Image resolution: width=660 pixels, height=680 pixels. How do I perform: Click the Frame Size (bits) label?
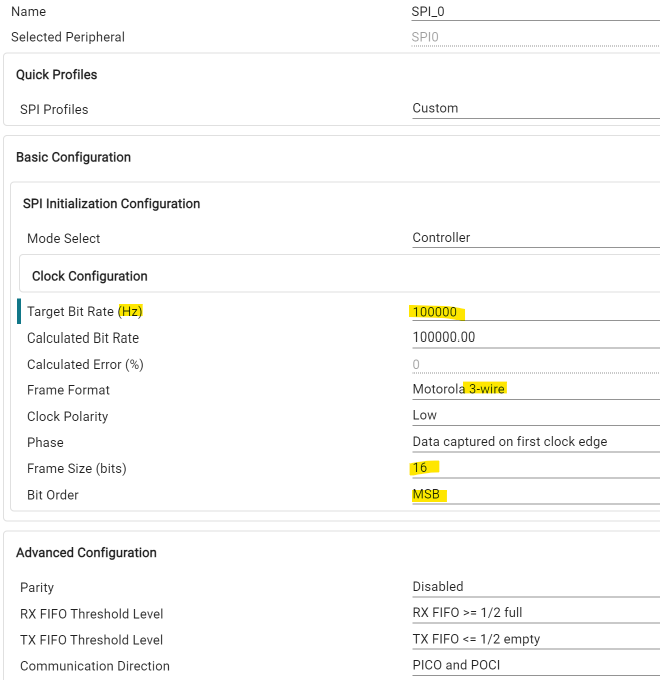[x=77, y=469]
